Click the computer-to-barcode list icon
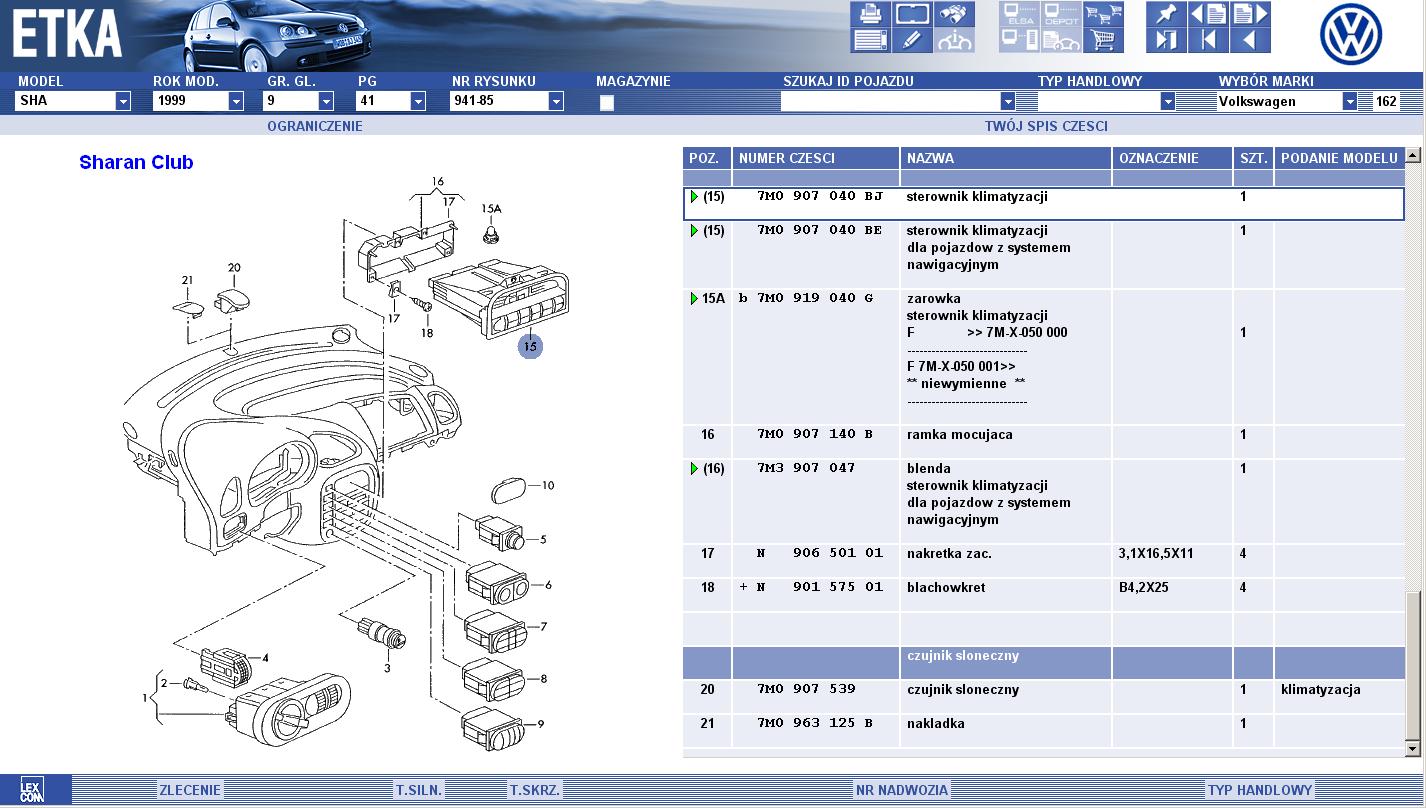Screen dimensions: 1426x808 pyautogui.click(x=1020, y=40)
